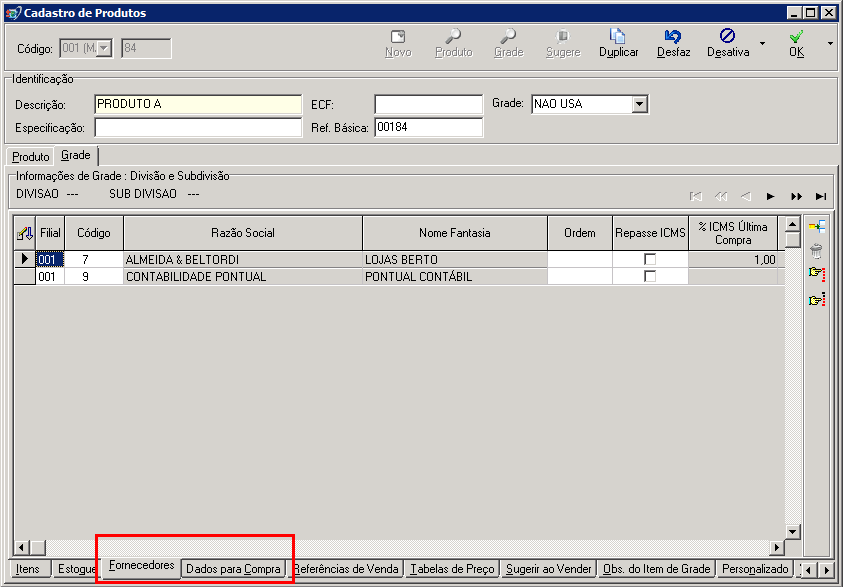Click the Ref. Básica field
The image size is (843, 587).
tap(428, 127)
